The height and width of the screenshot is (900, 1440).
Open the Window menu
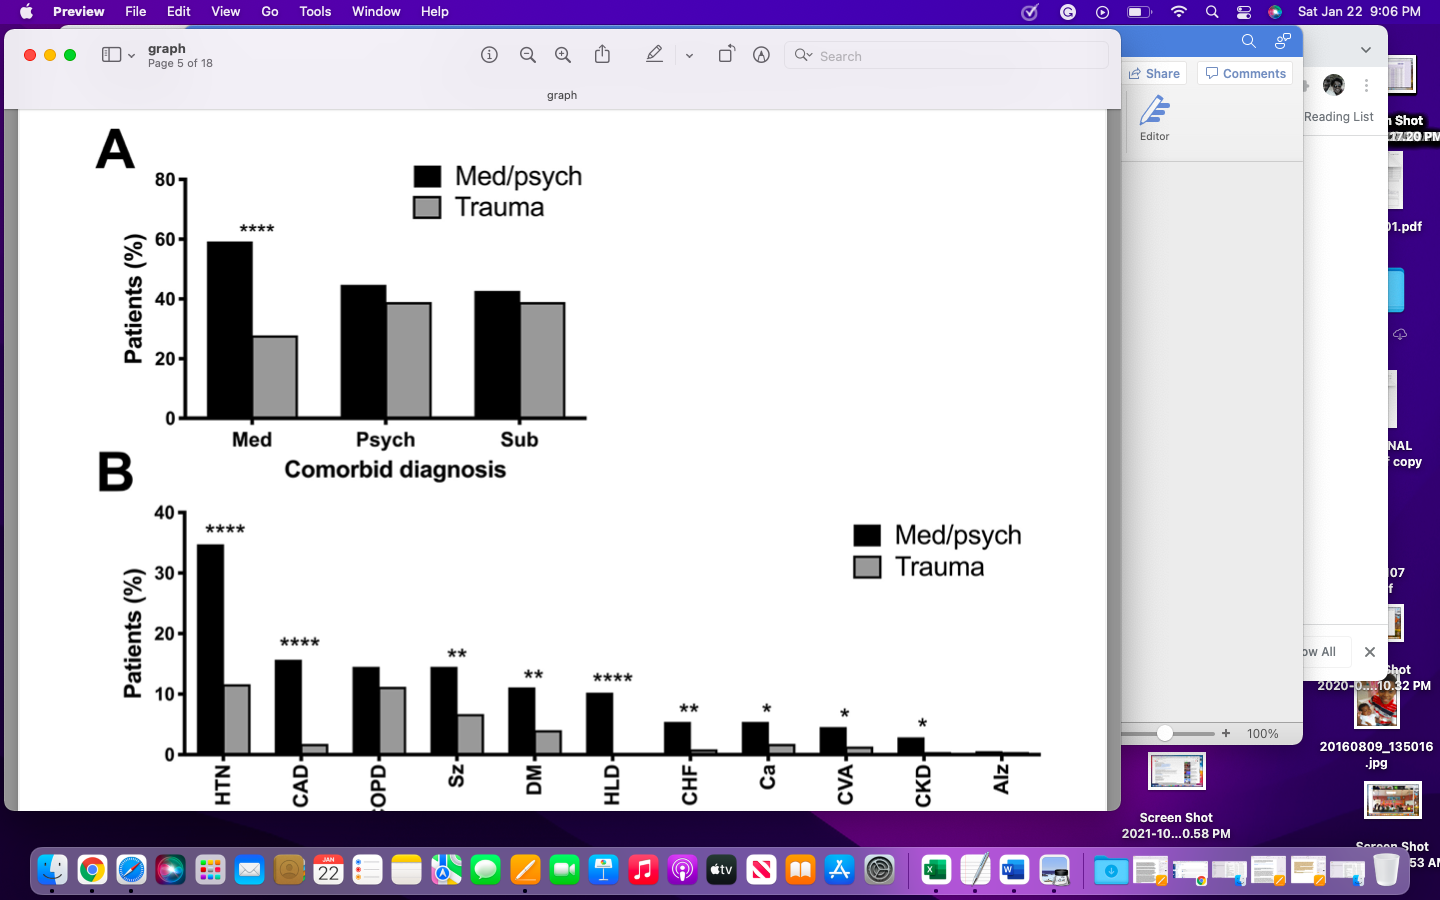coord(376,12)
